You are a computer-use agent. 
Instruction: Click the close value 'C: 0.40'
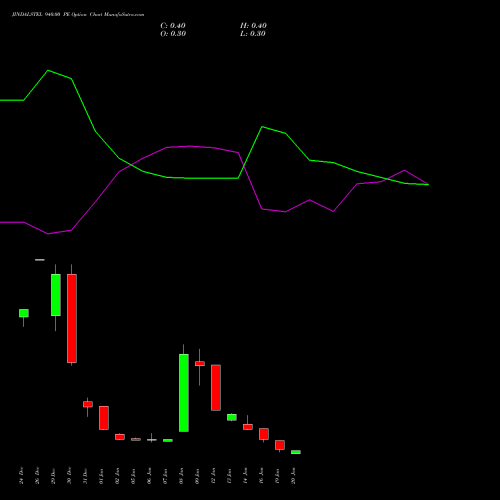[173, 26]
